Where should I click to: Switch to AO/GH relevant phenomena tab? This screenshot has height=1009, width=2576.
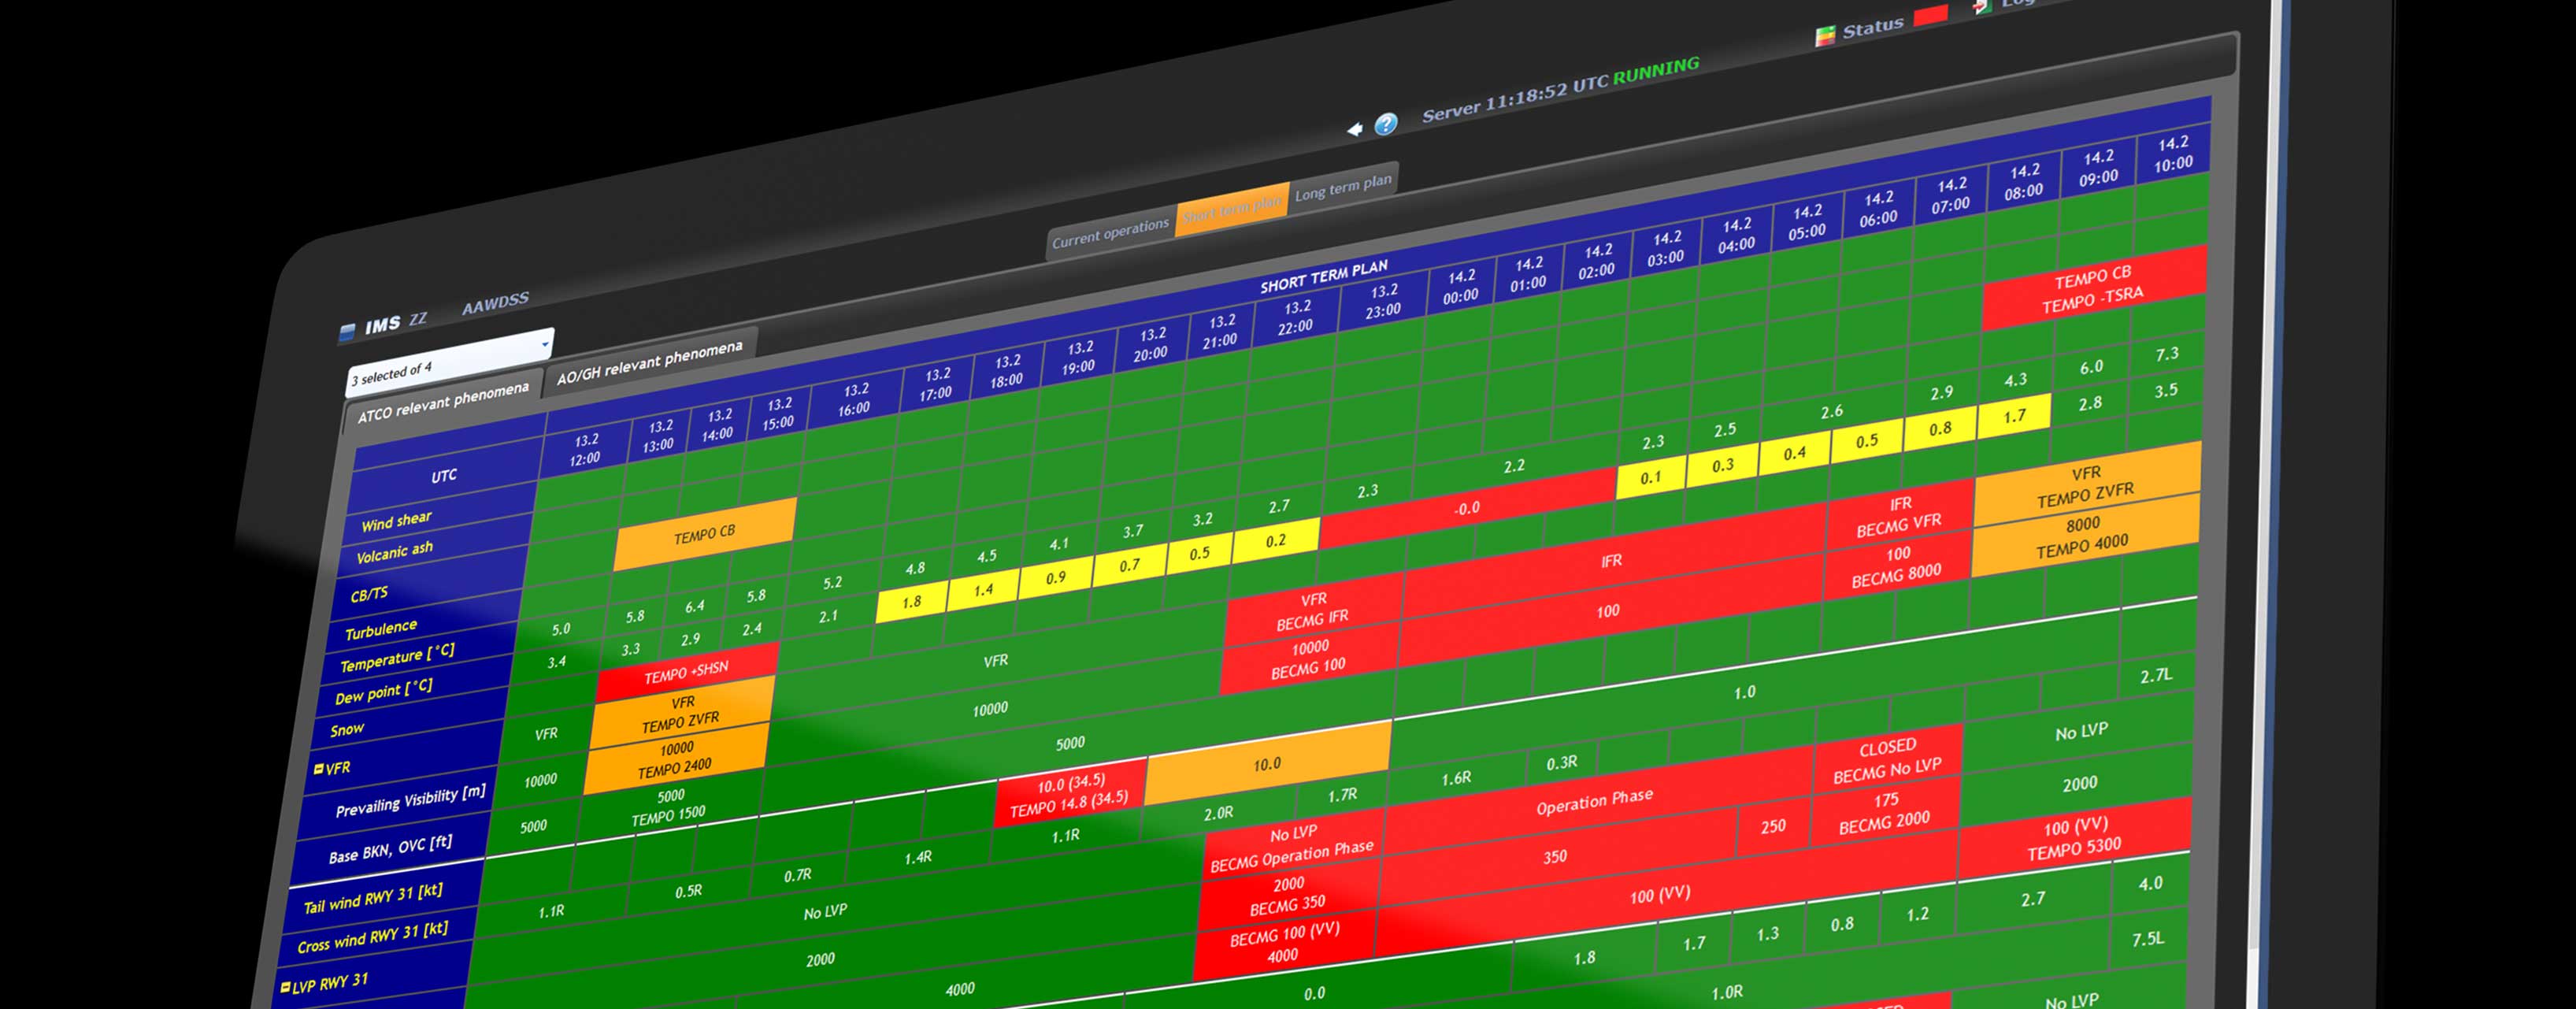650,362
